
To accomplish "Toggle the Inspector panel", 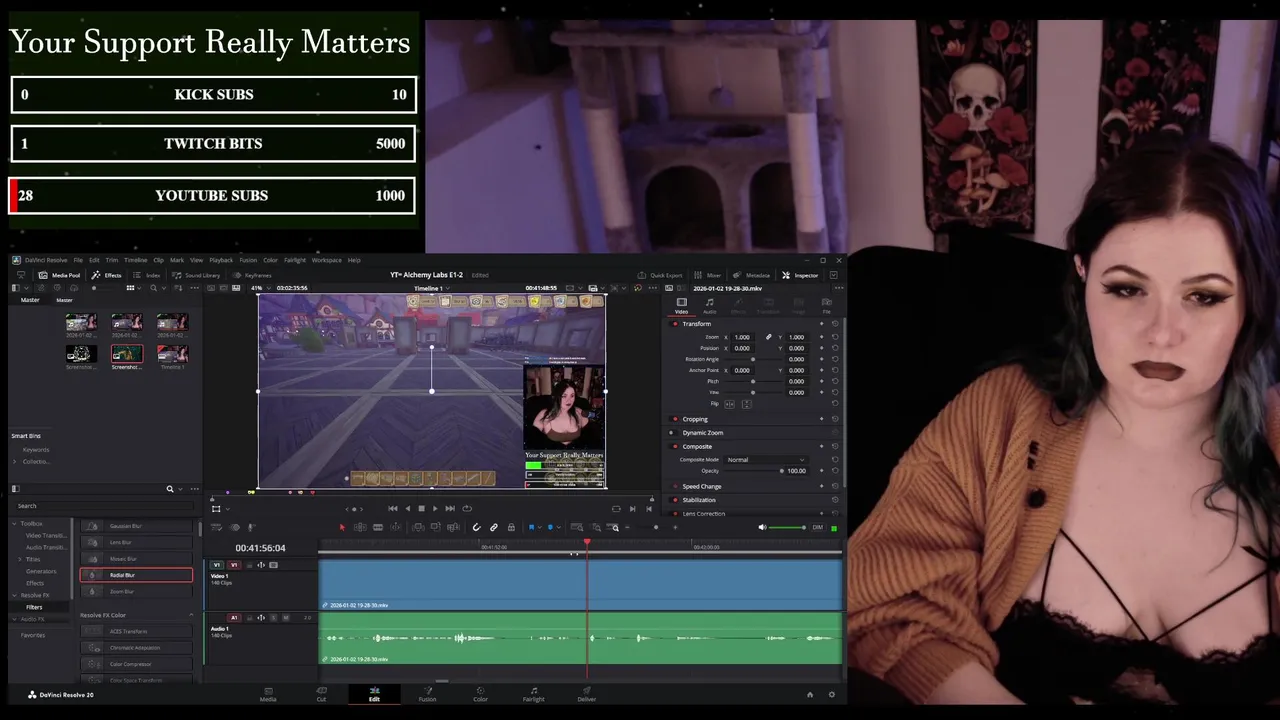I will pyautogui.click(x=800, y=275).
